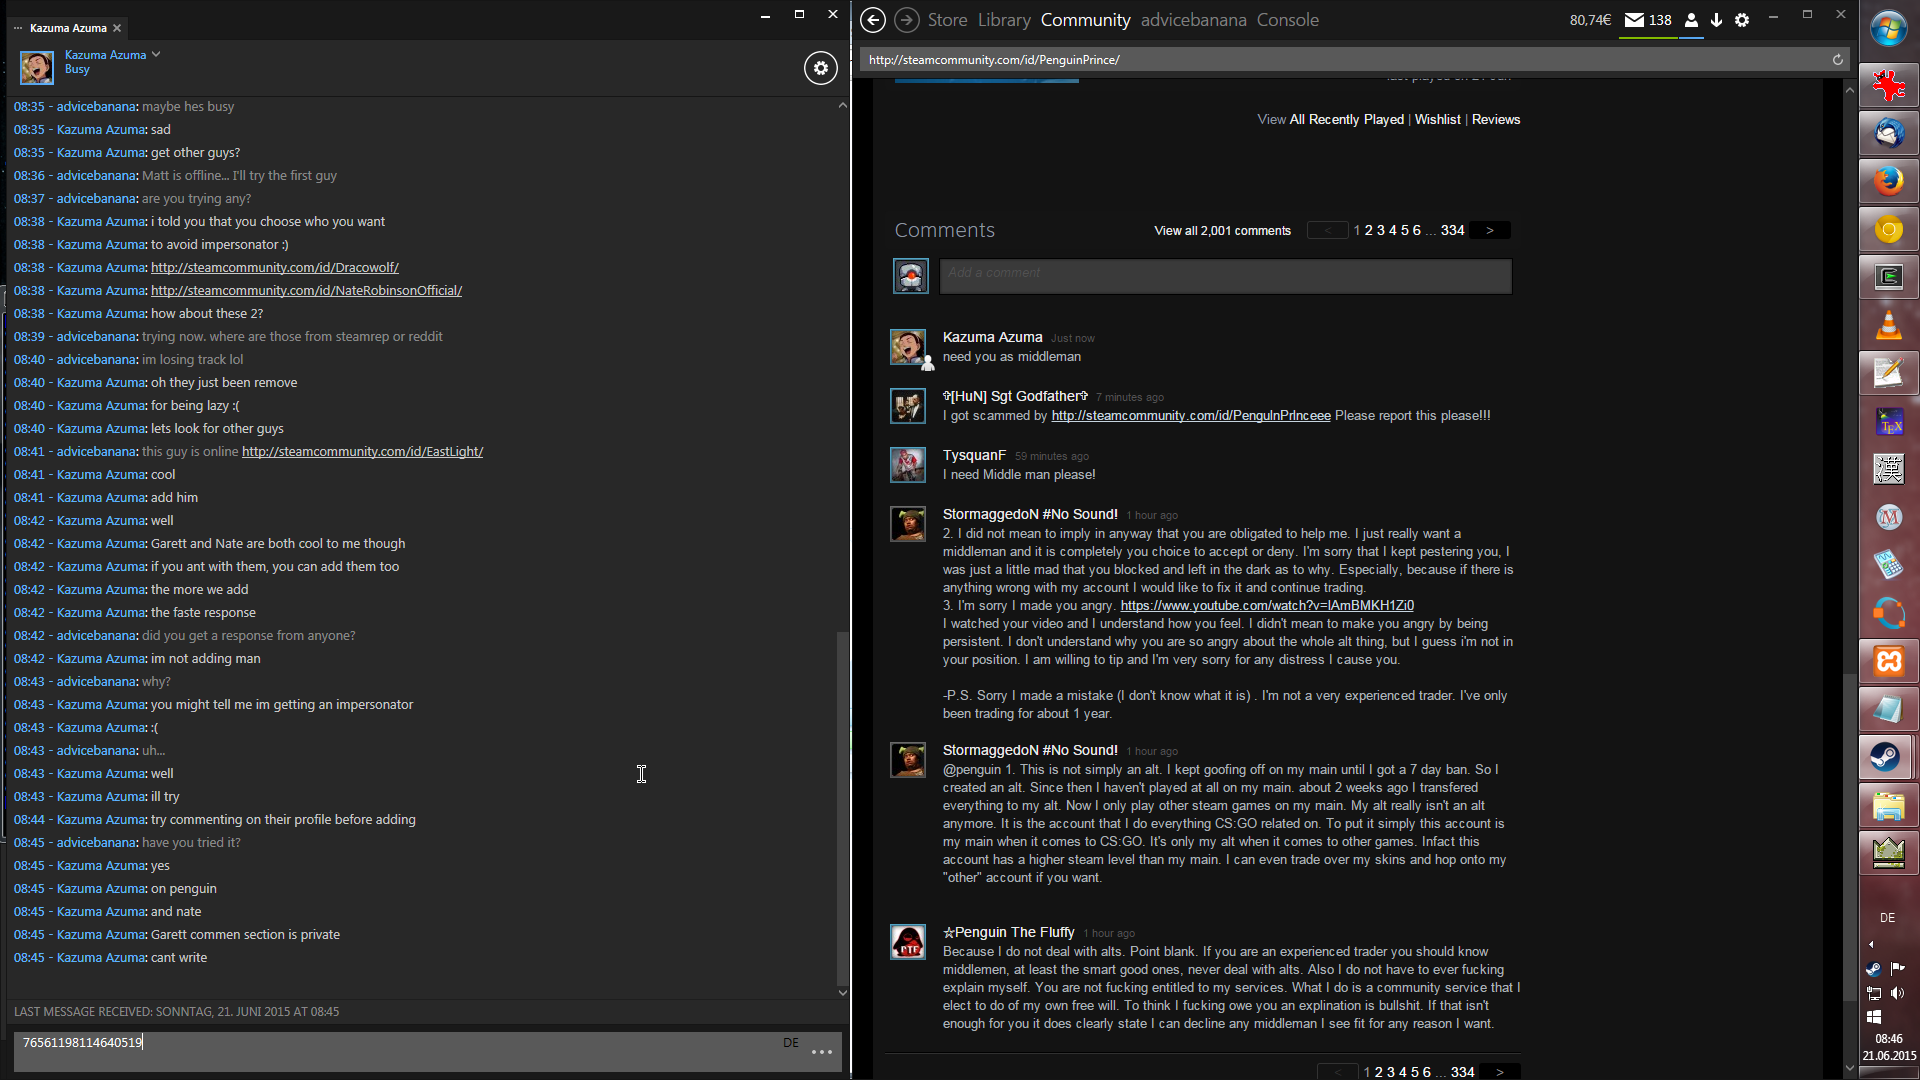Launch Firefox from the taskbar
The image size is (1920, 1080).
pyautogui.click(x=1887, y=181)
